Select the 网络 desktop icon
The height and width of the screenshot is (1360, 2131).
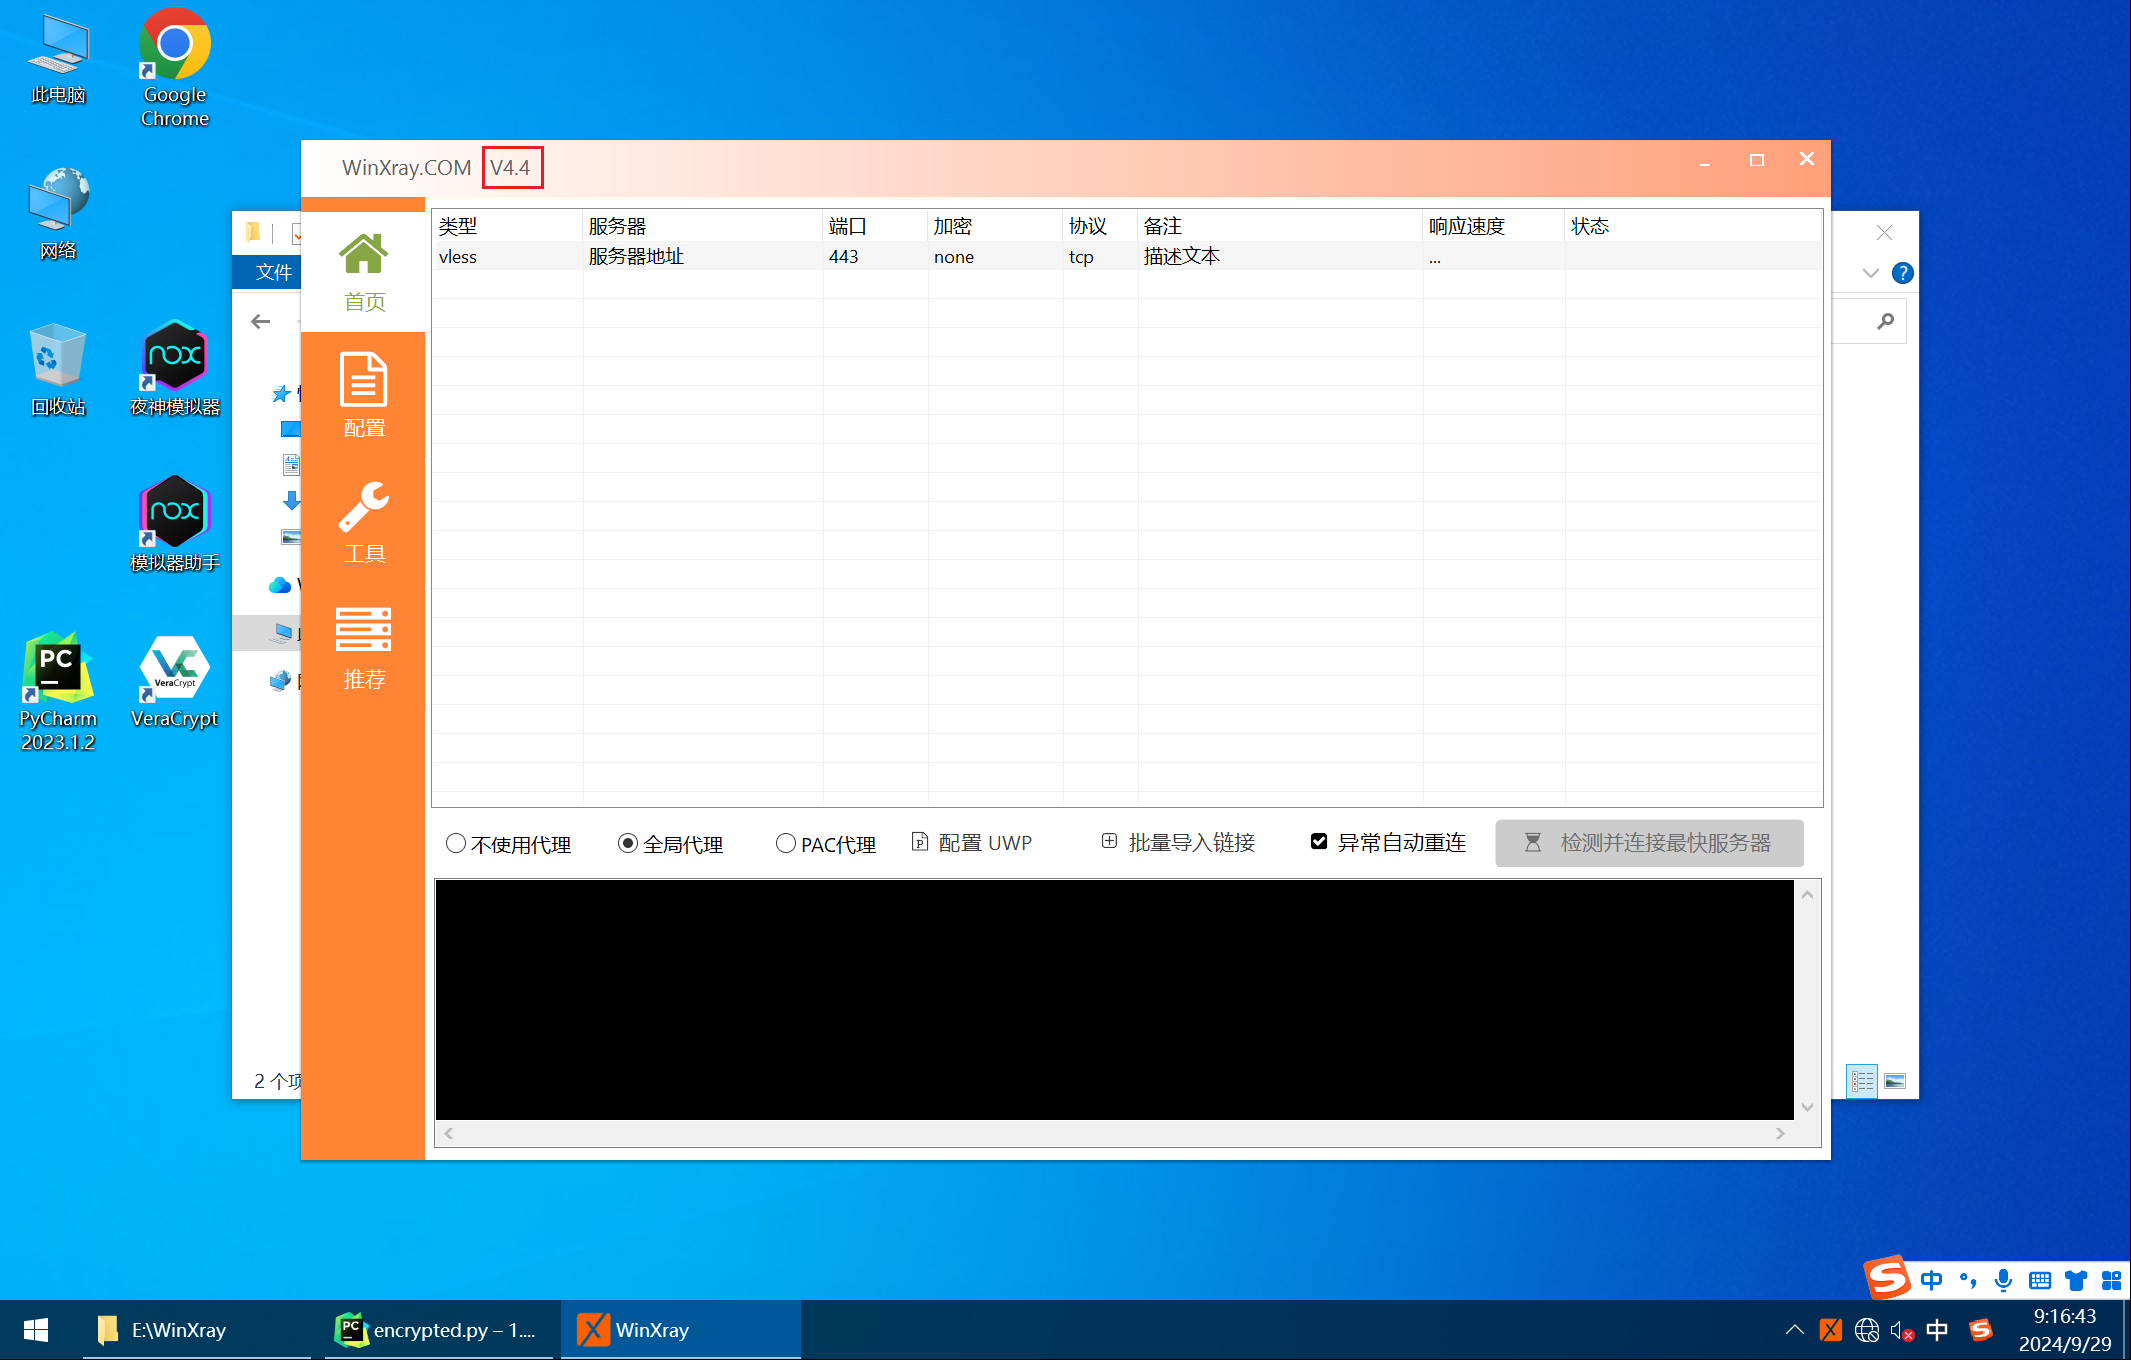(x=58, y=213)
